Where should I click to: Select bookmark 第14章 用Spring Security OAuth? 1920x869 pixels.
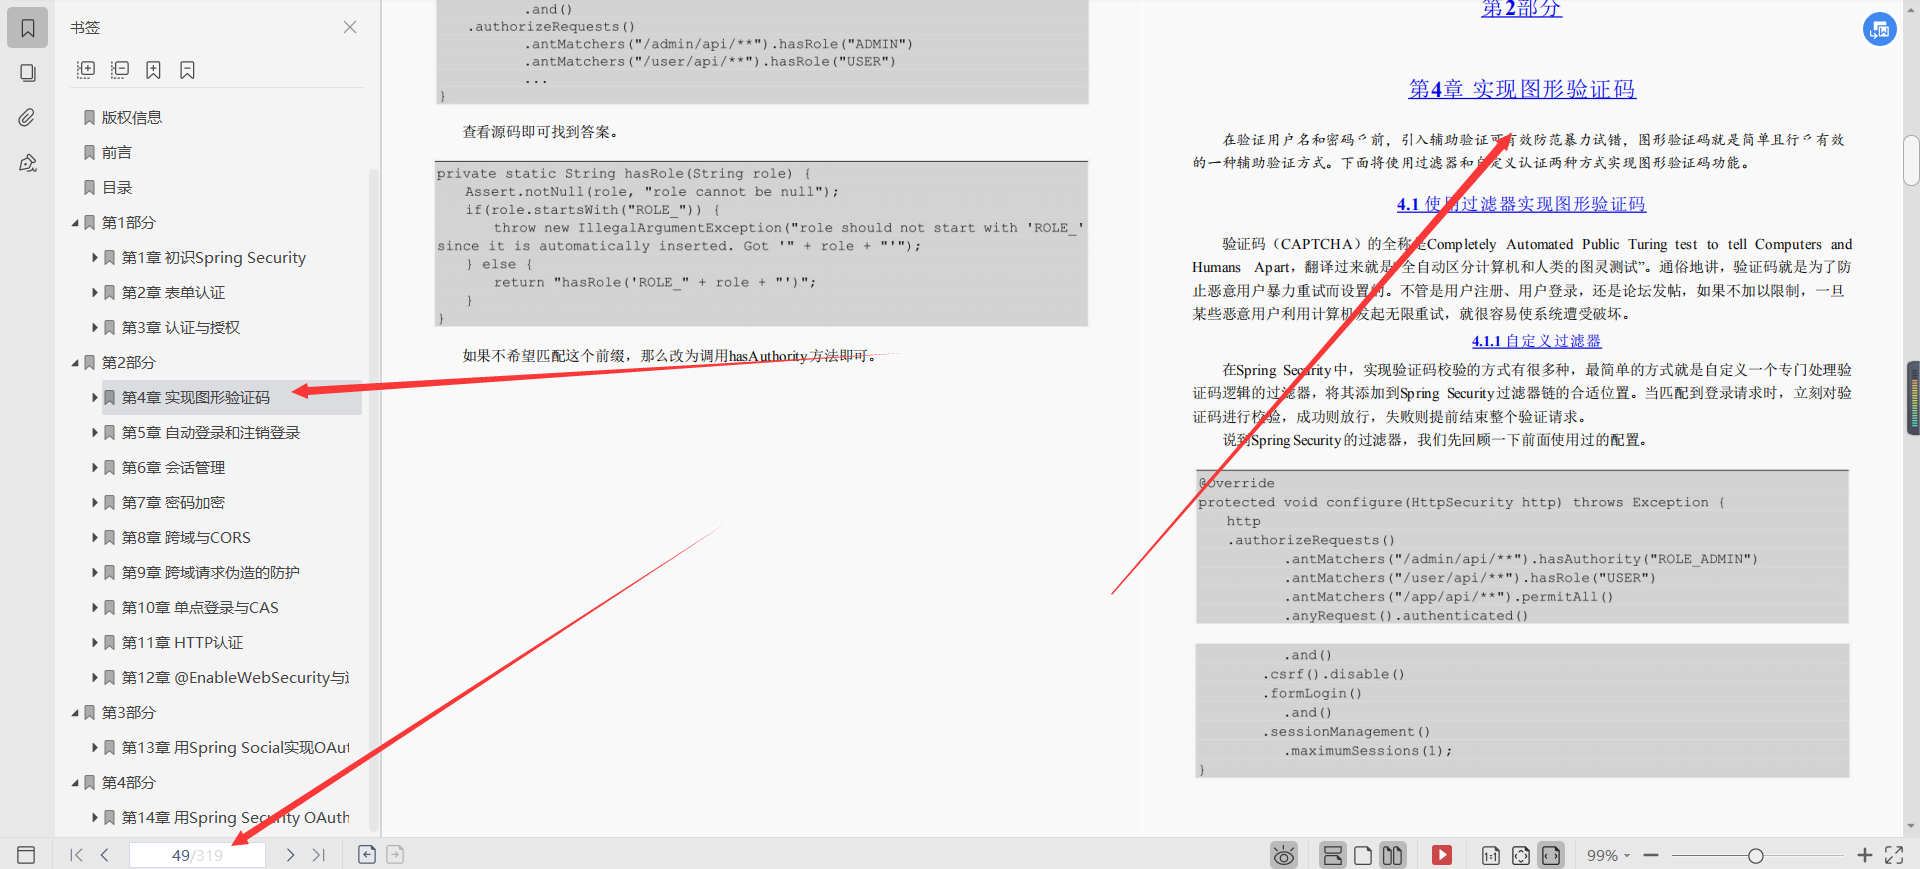coord(235,818)
